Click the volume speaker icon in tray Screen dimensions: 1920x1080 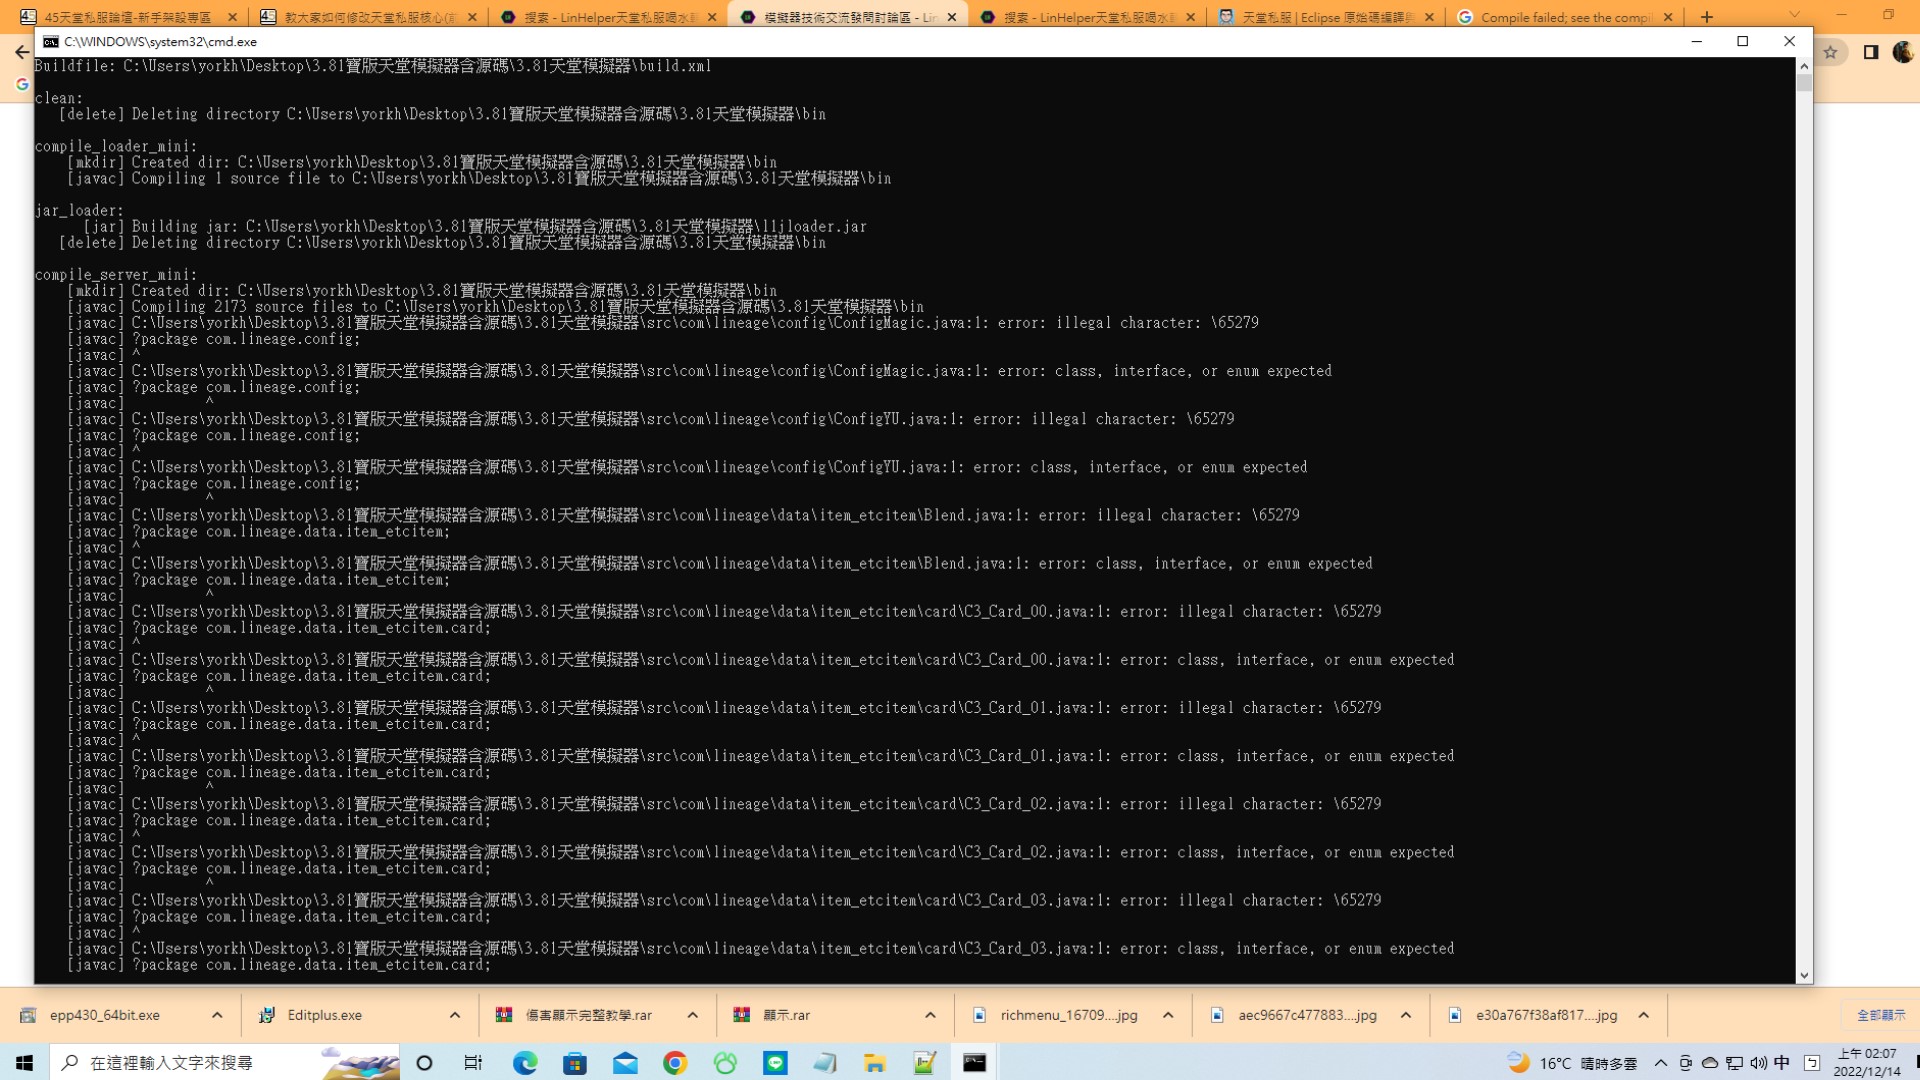(x=1758, y=1063)
